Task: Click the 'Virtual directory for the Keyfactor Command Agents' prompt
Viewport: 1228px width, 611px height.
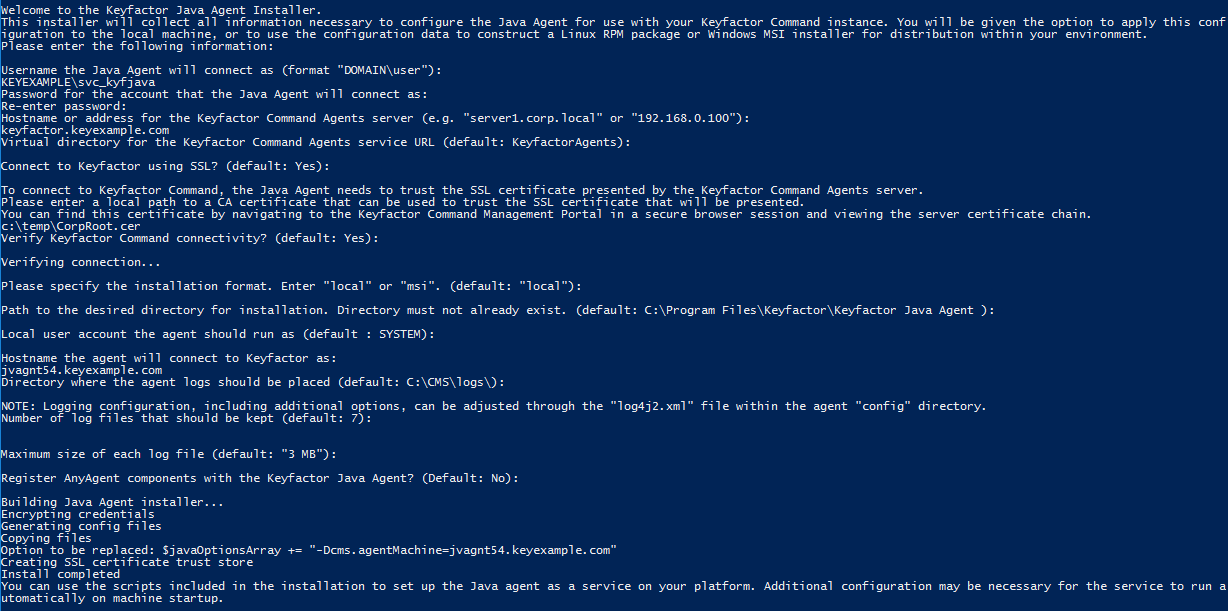Action: coord(317,142)
